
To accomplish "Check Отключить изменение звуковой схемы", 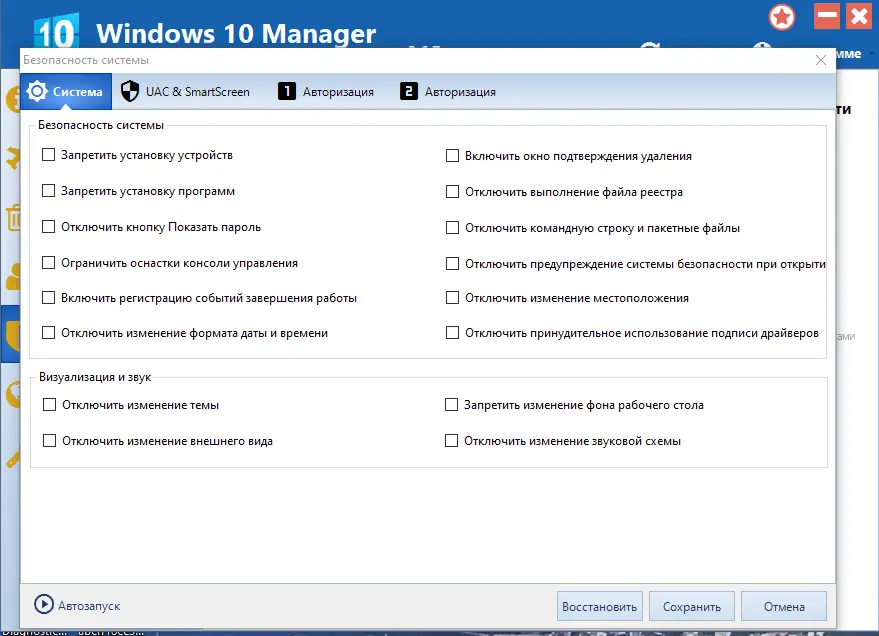I will click(451, 440).
